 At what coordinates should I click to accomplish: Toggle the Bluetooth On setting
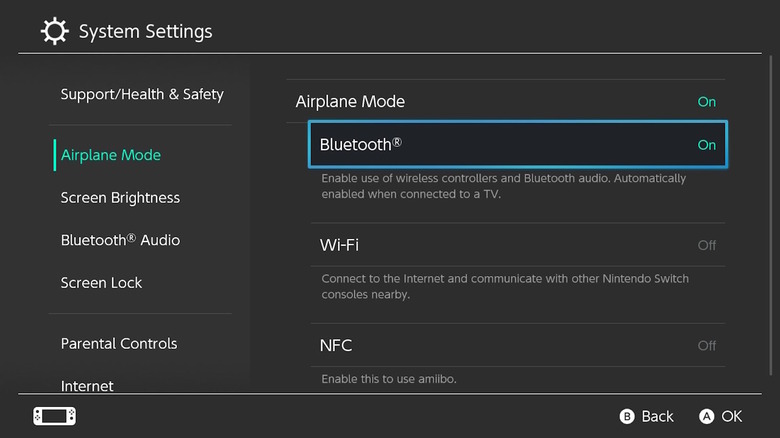[x=706, y=145]
